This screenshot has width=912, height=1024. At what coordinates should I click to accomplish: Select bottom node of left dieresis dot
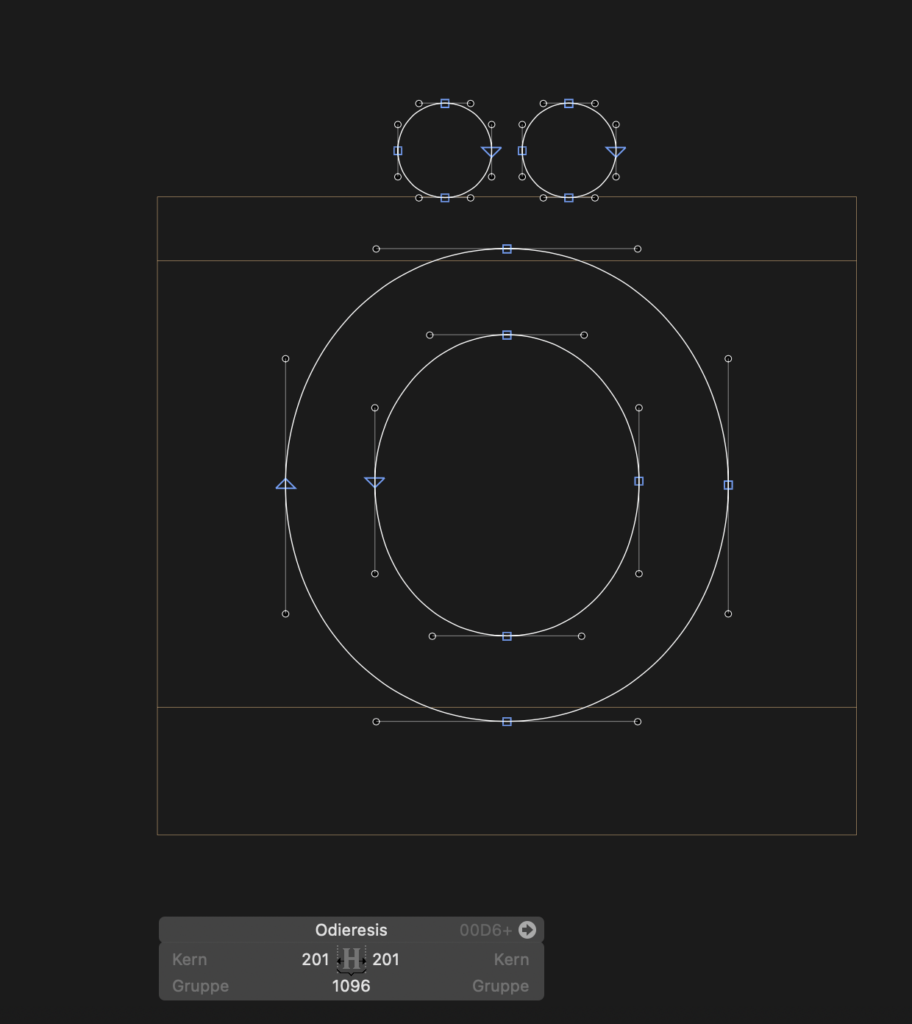pos(445,198)
